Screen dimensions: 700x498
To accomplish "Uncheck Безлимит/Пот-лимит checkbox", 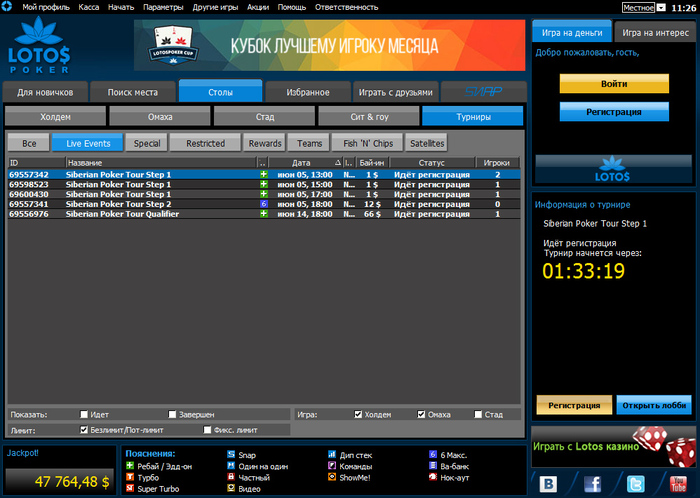I will [x=83, y=430].
